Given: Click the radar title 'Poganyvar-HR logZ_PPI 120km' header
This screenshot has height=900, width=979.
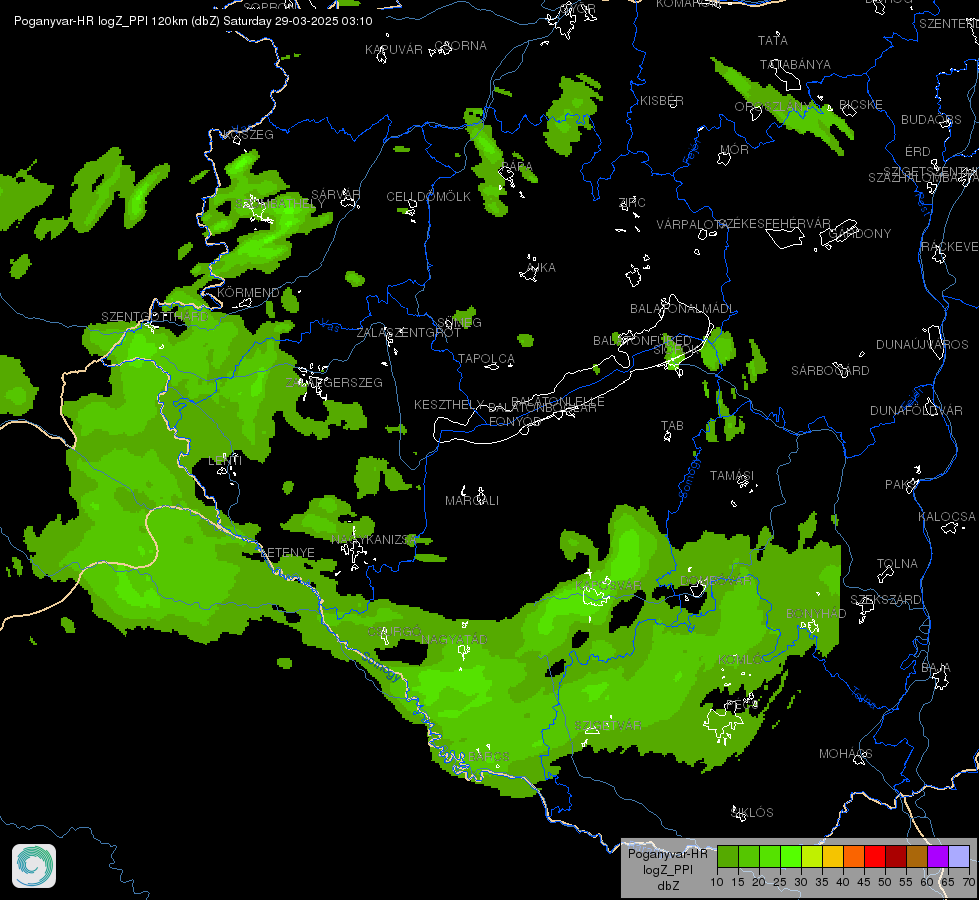Looking at the screenshot, I should tap(193, 21).
